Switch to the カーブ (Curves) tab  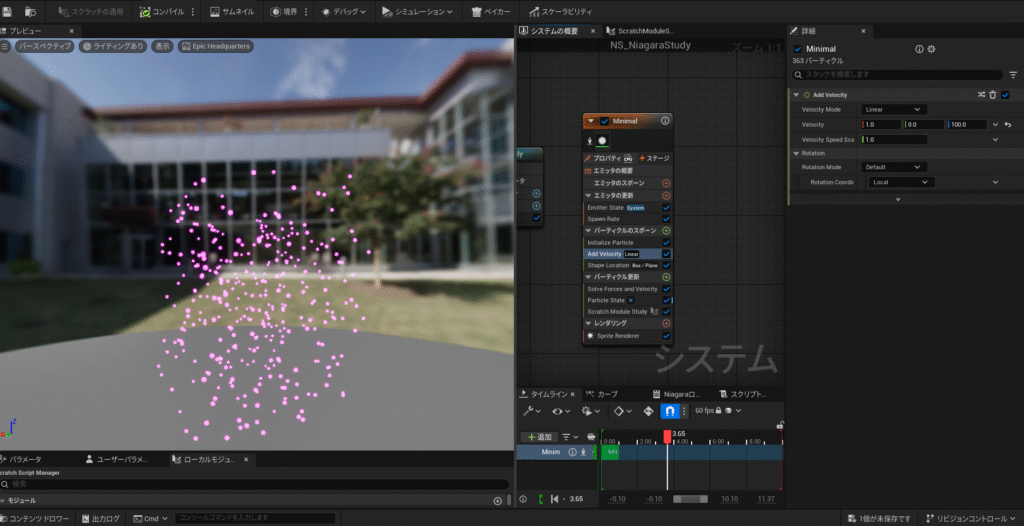601,394
